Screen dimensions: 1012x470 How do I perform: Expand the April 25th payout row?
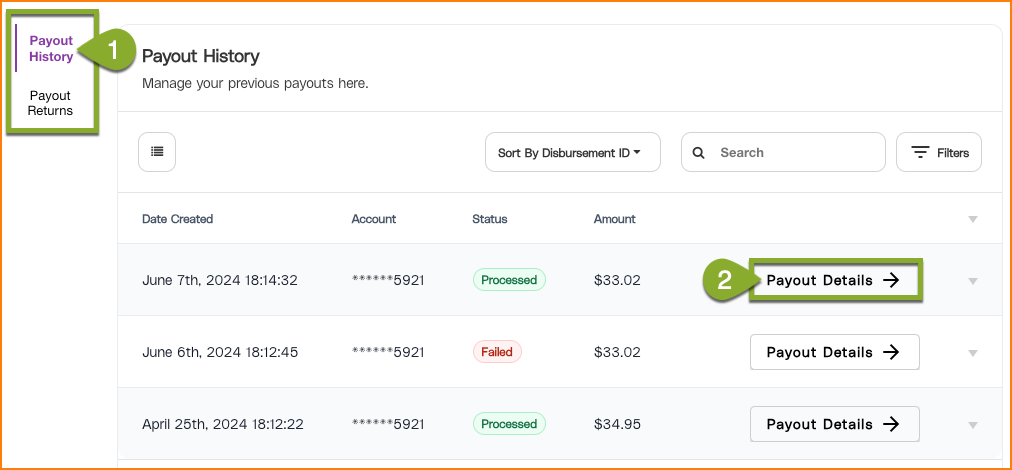tap(972, 425)
